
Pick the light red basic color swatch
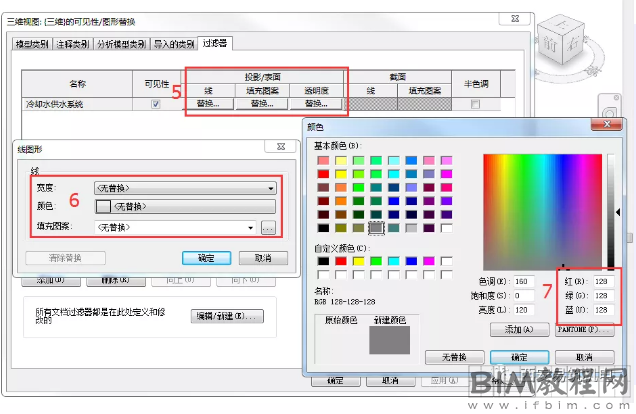click(x=323, y=161)
